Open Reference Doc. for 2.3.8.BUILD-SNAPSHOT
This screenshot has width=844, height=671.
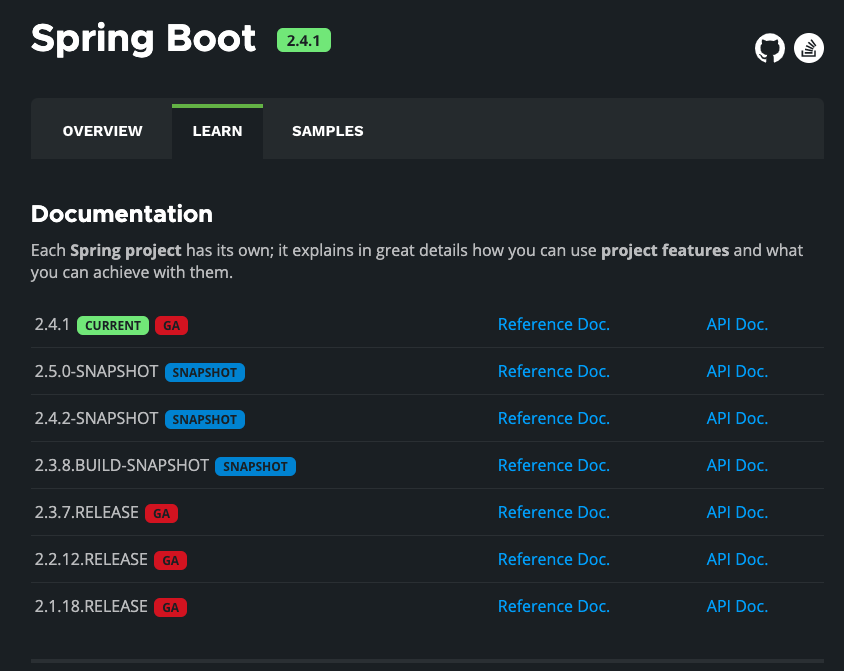point(554,465)
